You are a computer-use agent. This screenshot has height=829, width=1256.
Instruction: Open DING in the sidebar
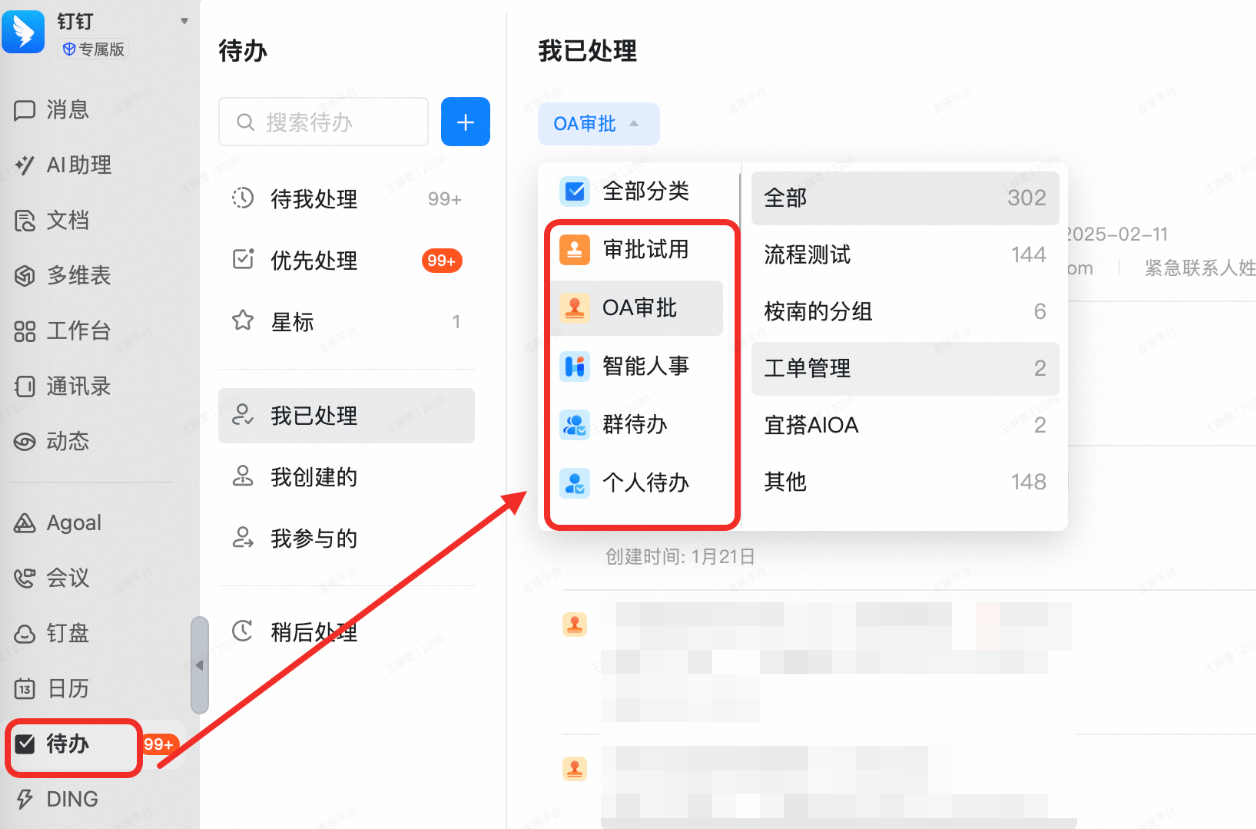pos(57,799)
